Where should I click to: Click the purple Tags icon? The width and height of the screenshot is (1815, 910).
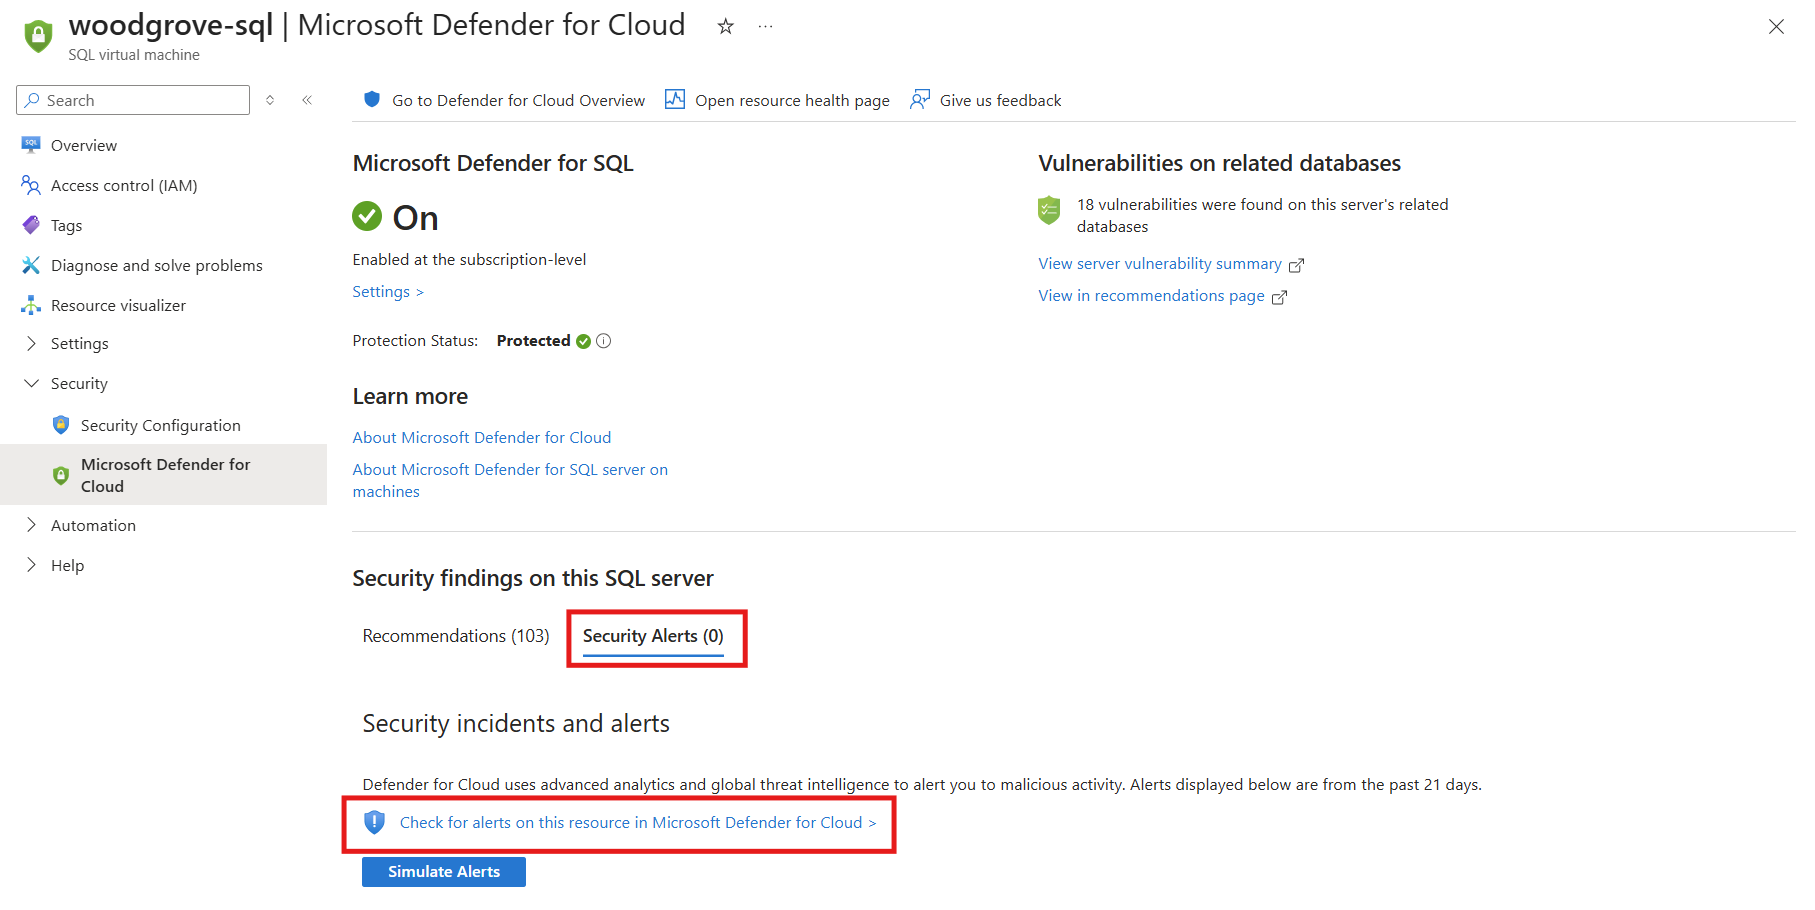click(31, 225)
